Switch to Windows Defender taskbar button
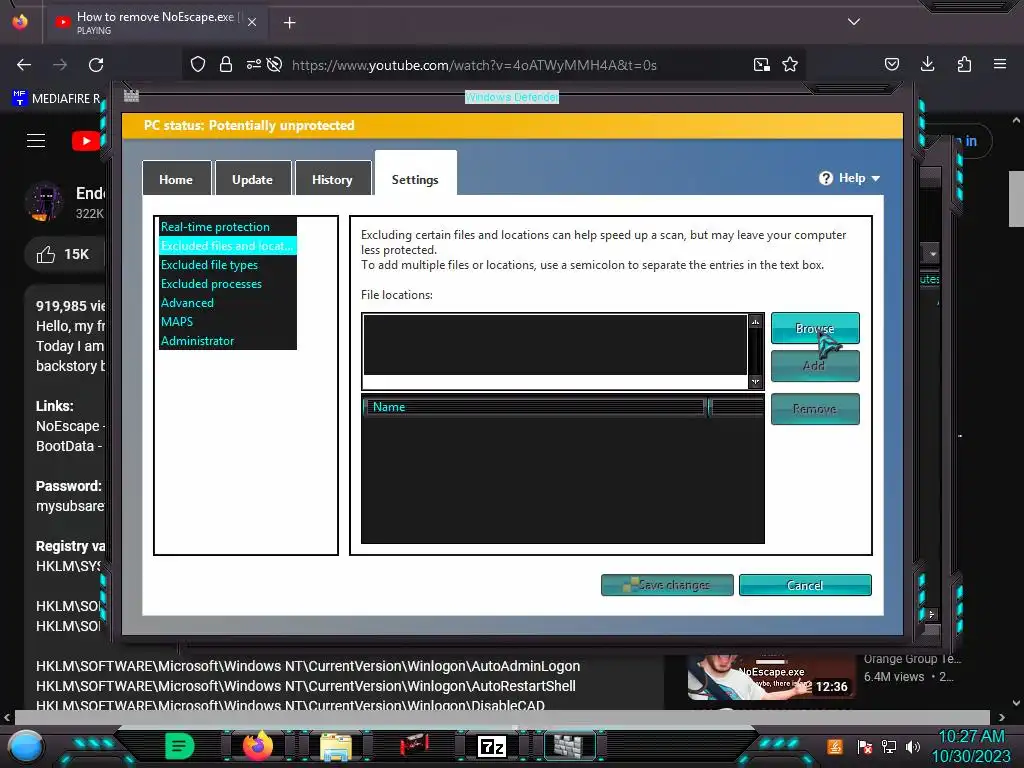This screenshot has height=768, width=1024. [x=569, y=745]
